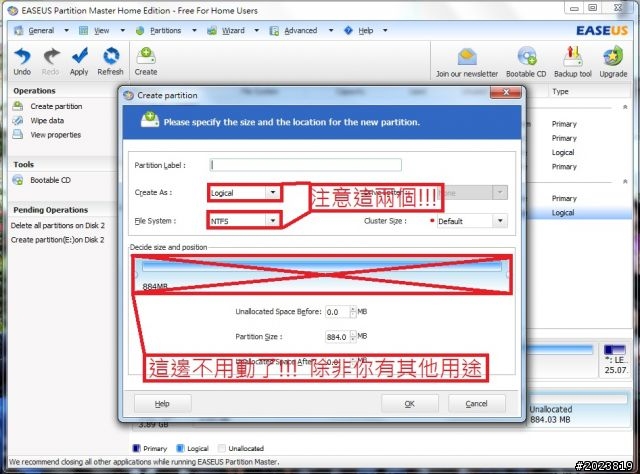Click the Partition Label text field

coord(305,165)
